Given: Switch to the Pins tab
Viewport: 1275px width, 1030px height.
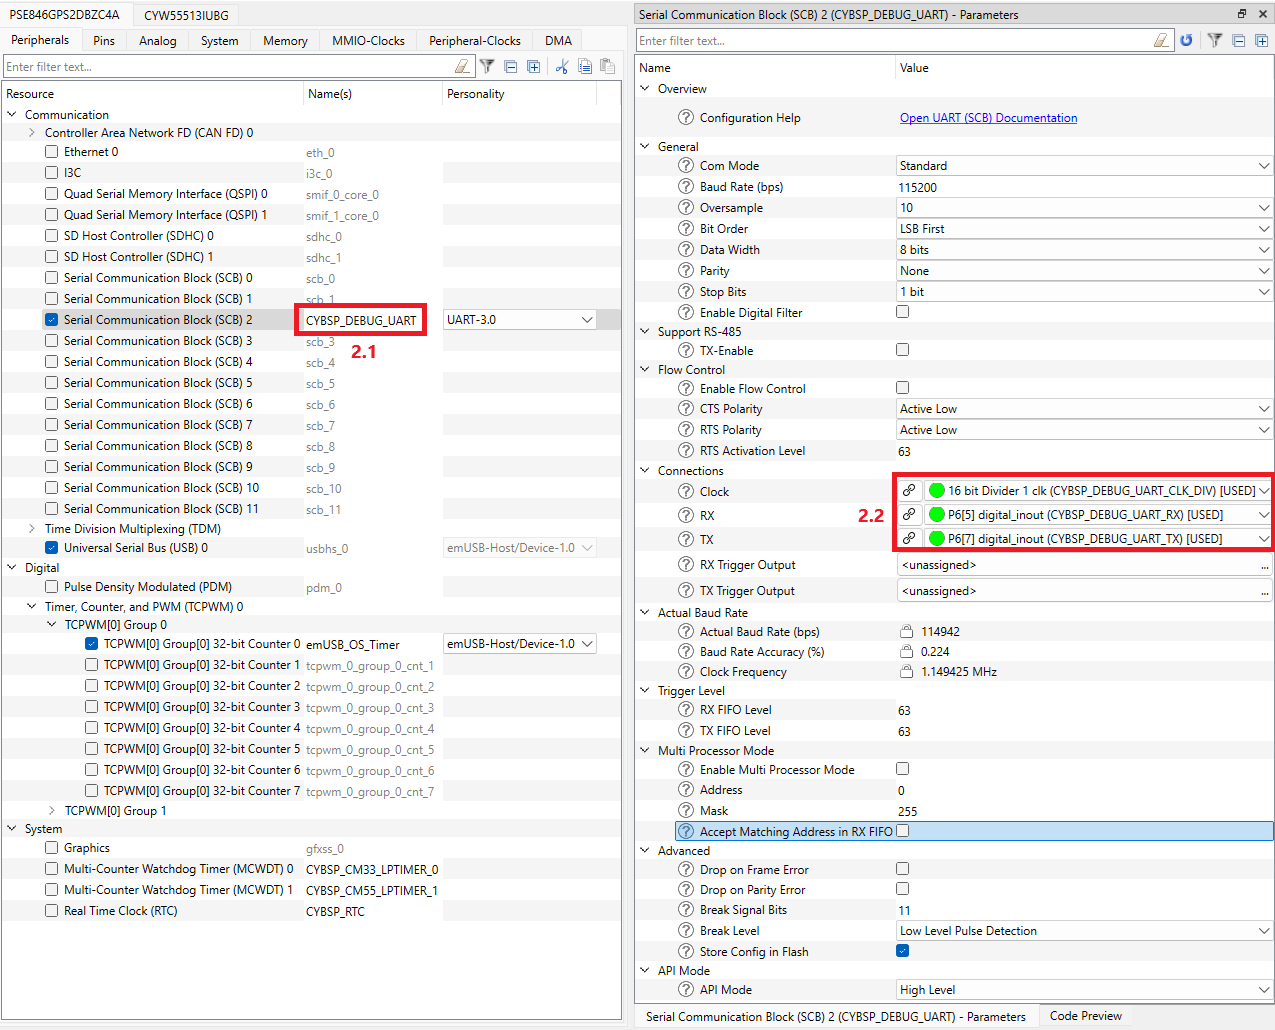Looking at the screenshot, I should pyautogui.click(x=104, y=41).
